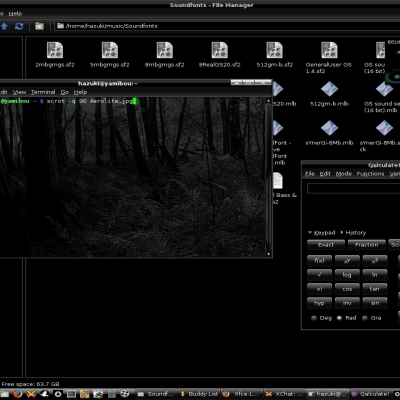Viewport: 400px width, 400px height.
Task: Launch Firefox from the panel launcher
Action: pos(18,394)
